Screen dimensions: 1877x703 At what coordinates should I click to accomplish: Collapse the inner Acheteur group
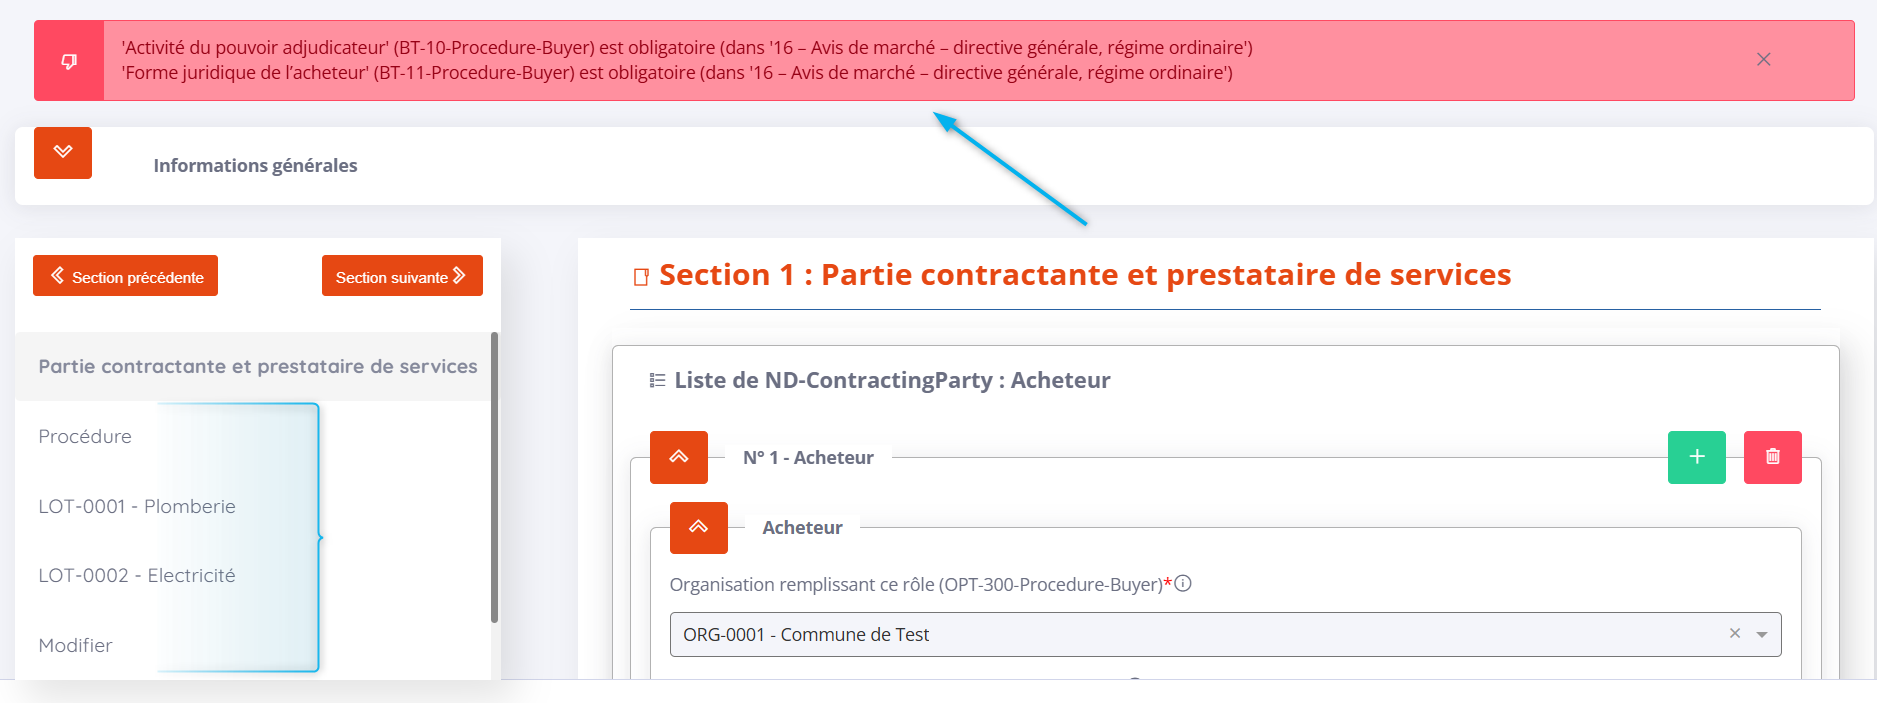tap(699, 527)
